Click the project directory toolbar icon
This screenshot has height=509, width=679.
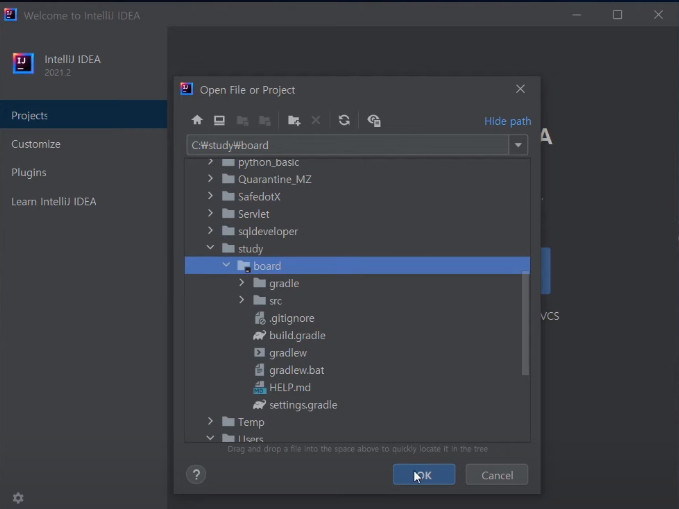click(x=242, y=120)
